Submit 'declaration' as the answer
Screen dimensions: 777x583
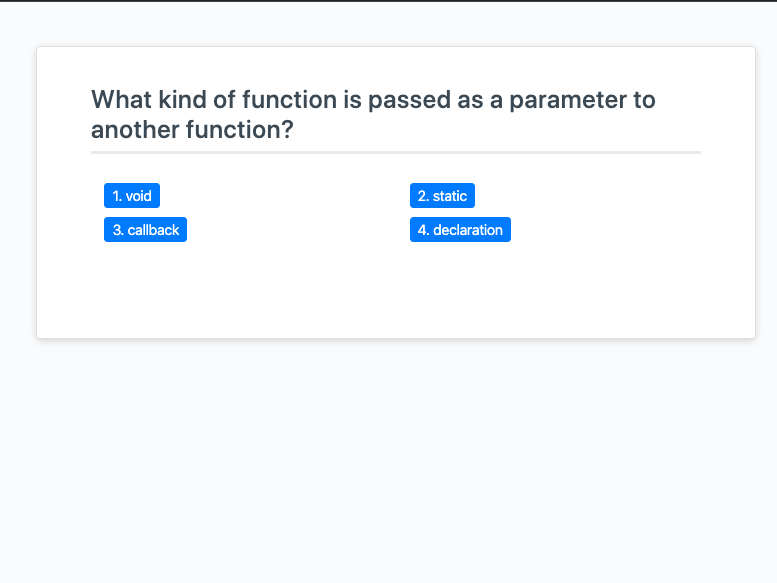(x=460, y=230)
